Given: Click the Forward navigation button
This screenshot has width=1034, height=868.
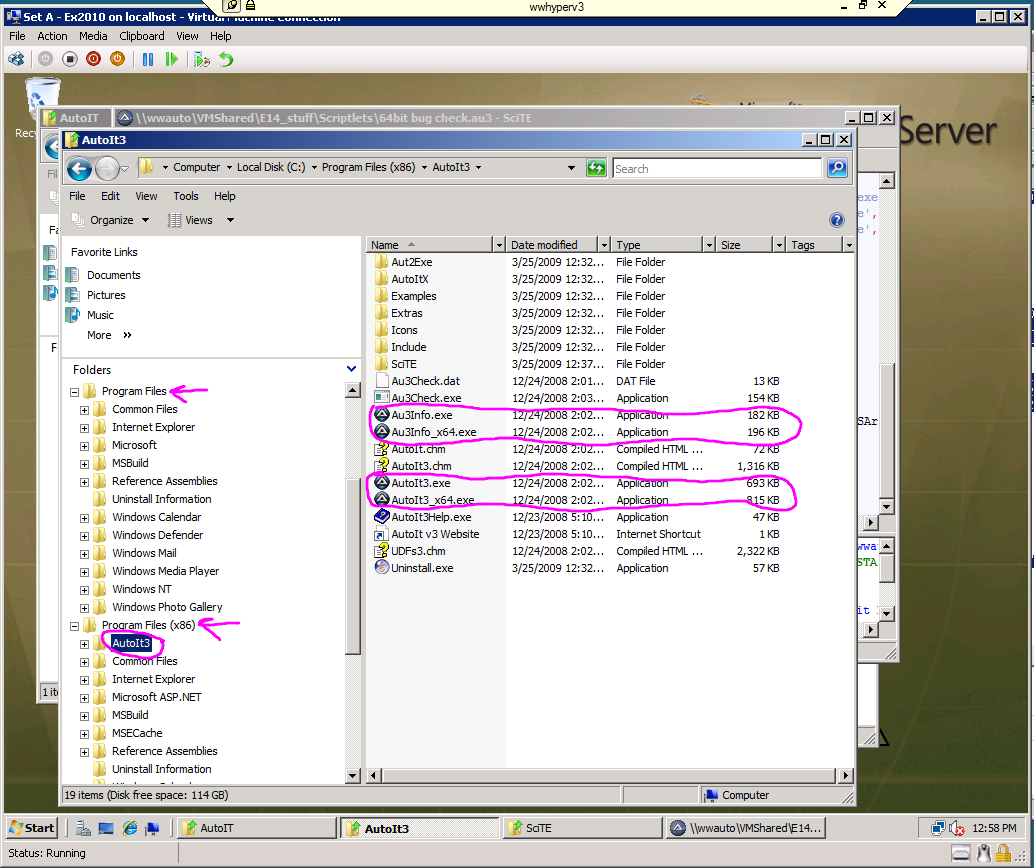Looking at the screenshot, I should tap(107, 168).
